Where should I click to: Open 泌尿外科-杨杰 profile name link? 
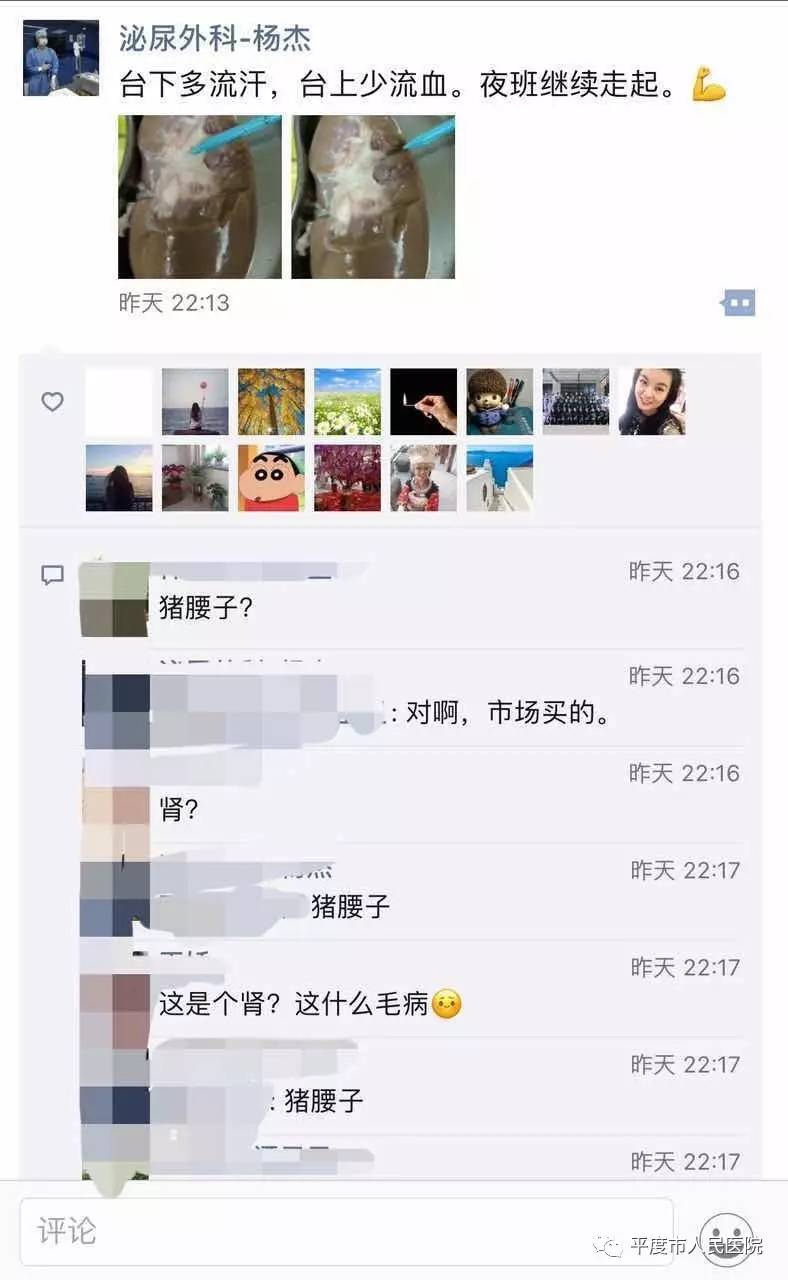click(x=215, y=38)
